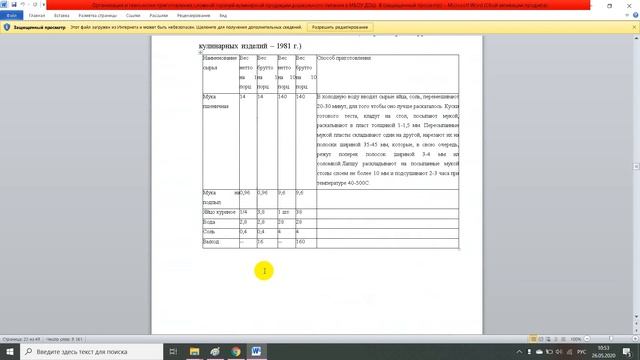Click the header cell 'Способ приготовления'
The width and height of the screenshot is (640, 360).
pos(387,74)
